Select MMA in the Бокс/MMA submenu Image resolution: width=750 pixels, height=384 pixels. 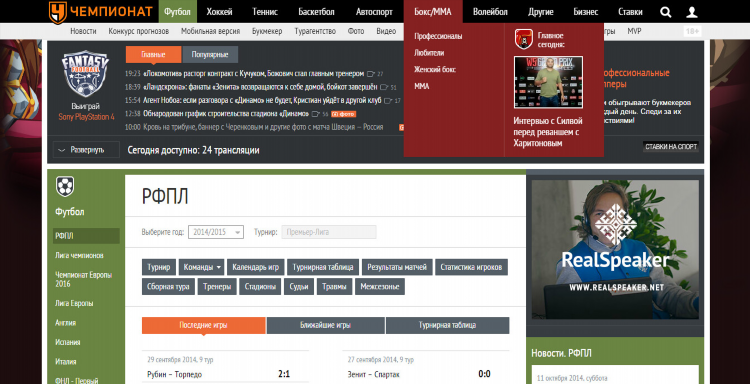tap(421, 87)
